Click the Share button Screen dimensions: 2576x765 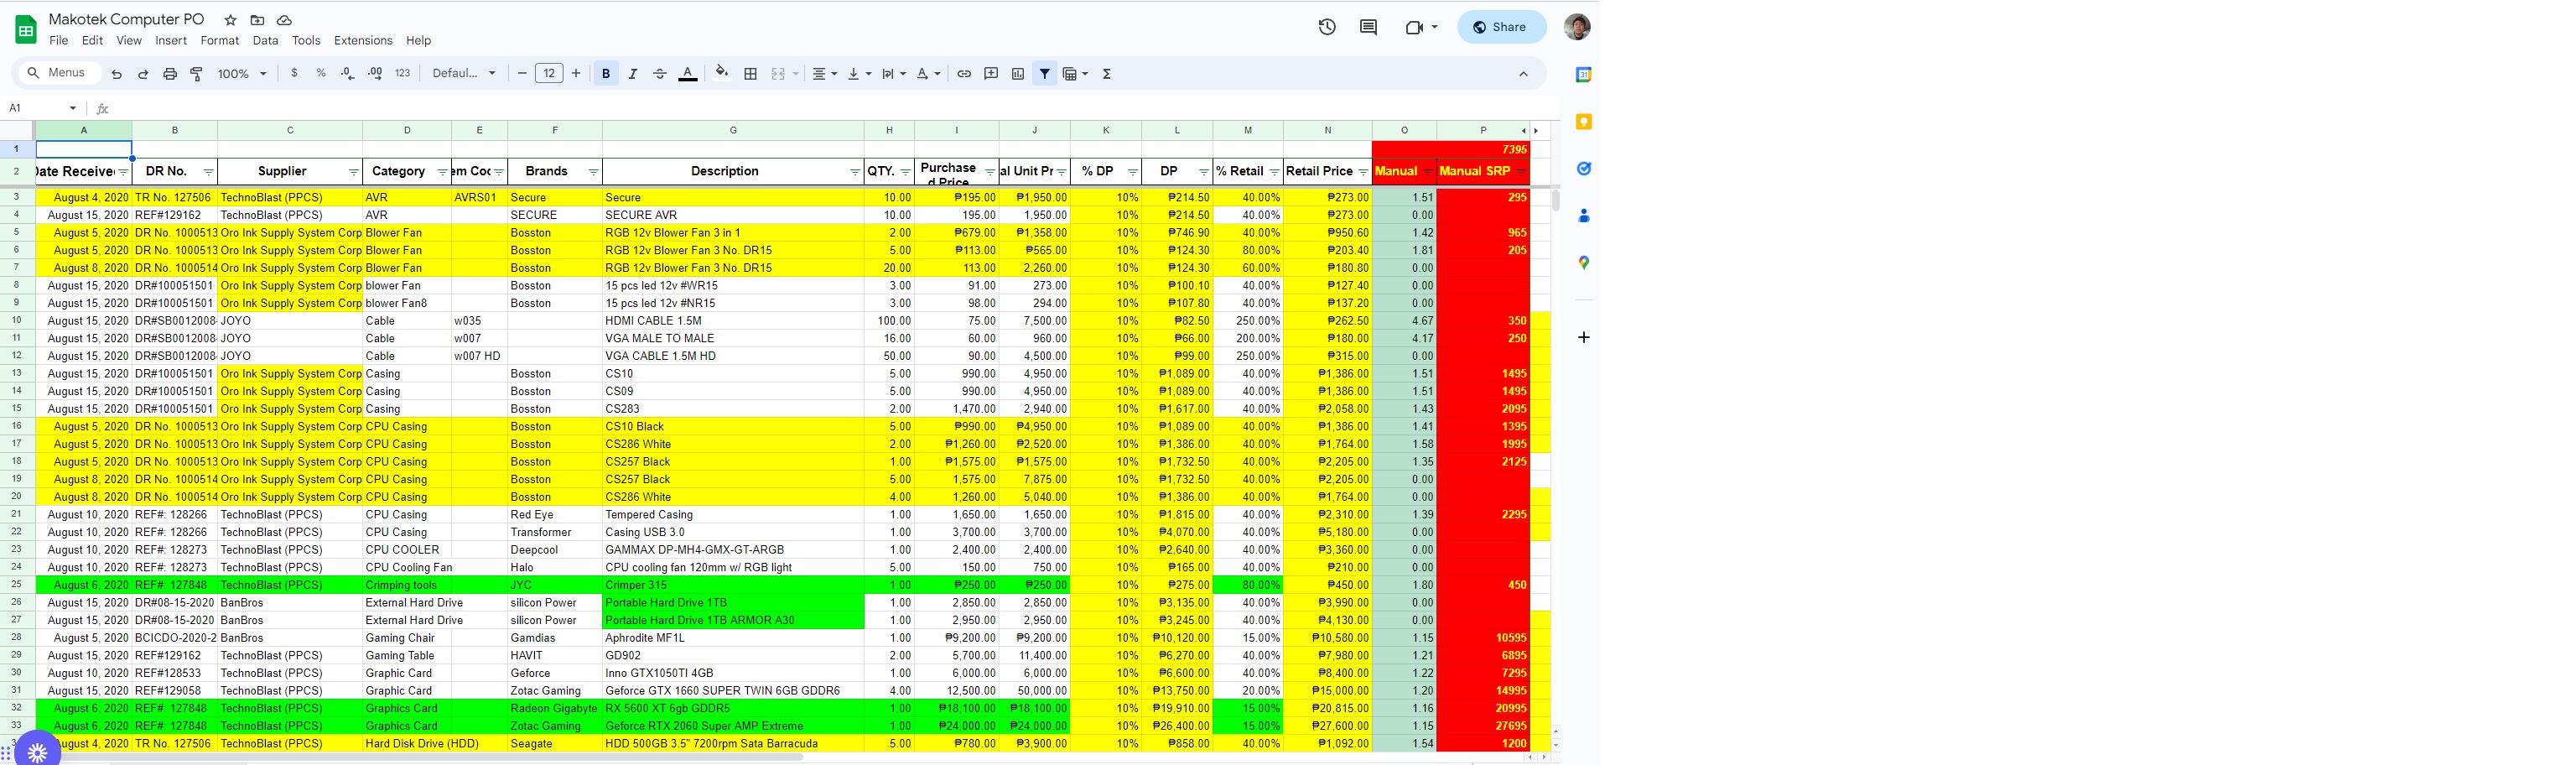click(x=1500, y=27)
